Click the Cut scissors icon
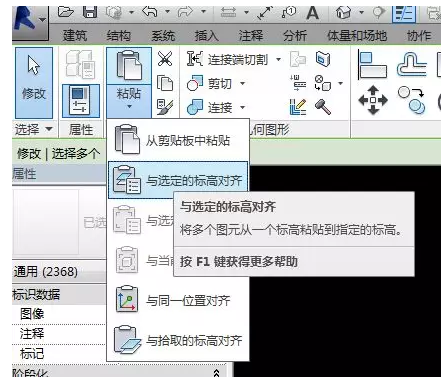Viewport: 447px width, 381px height. click(165, 59)
